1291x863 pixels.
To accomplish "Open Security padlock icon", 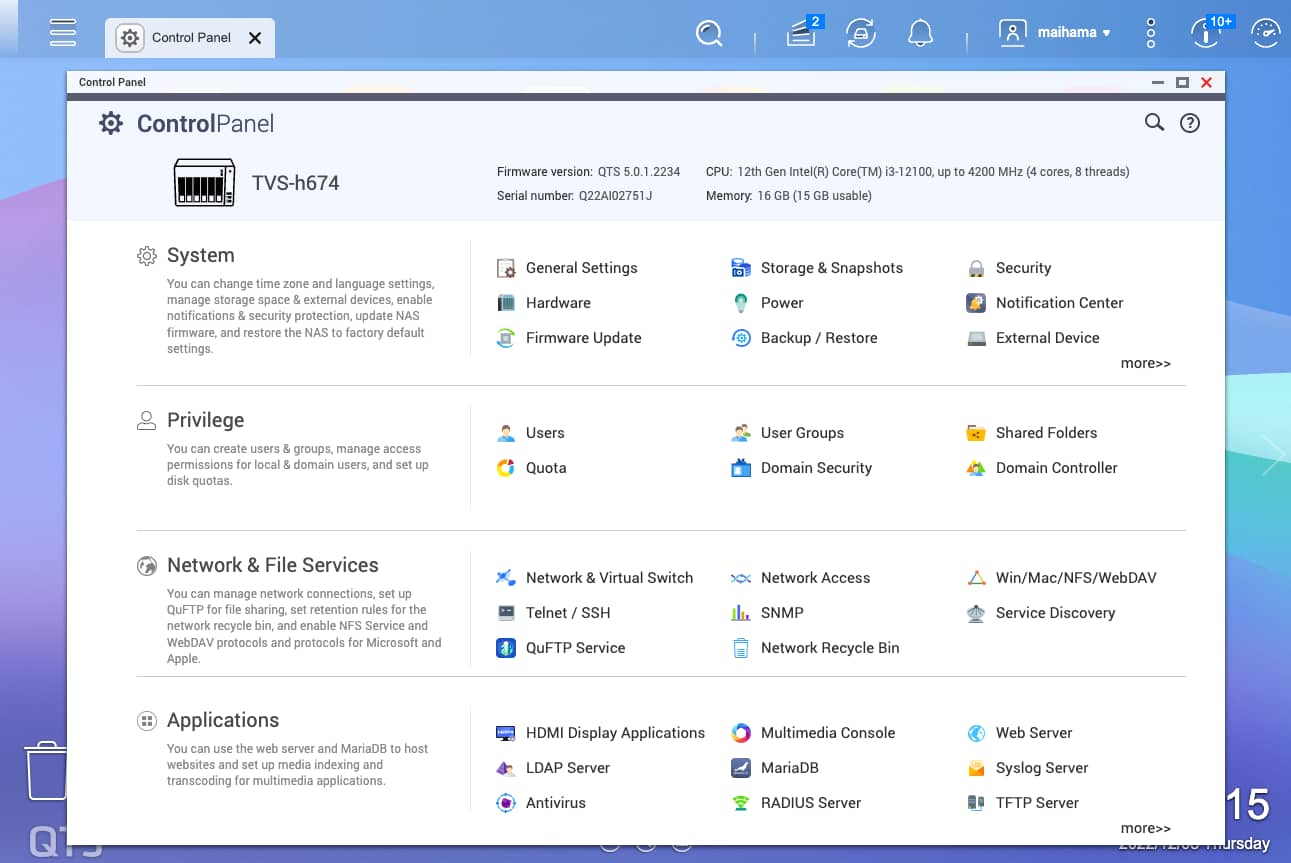I will 976,268.
